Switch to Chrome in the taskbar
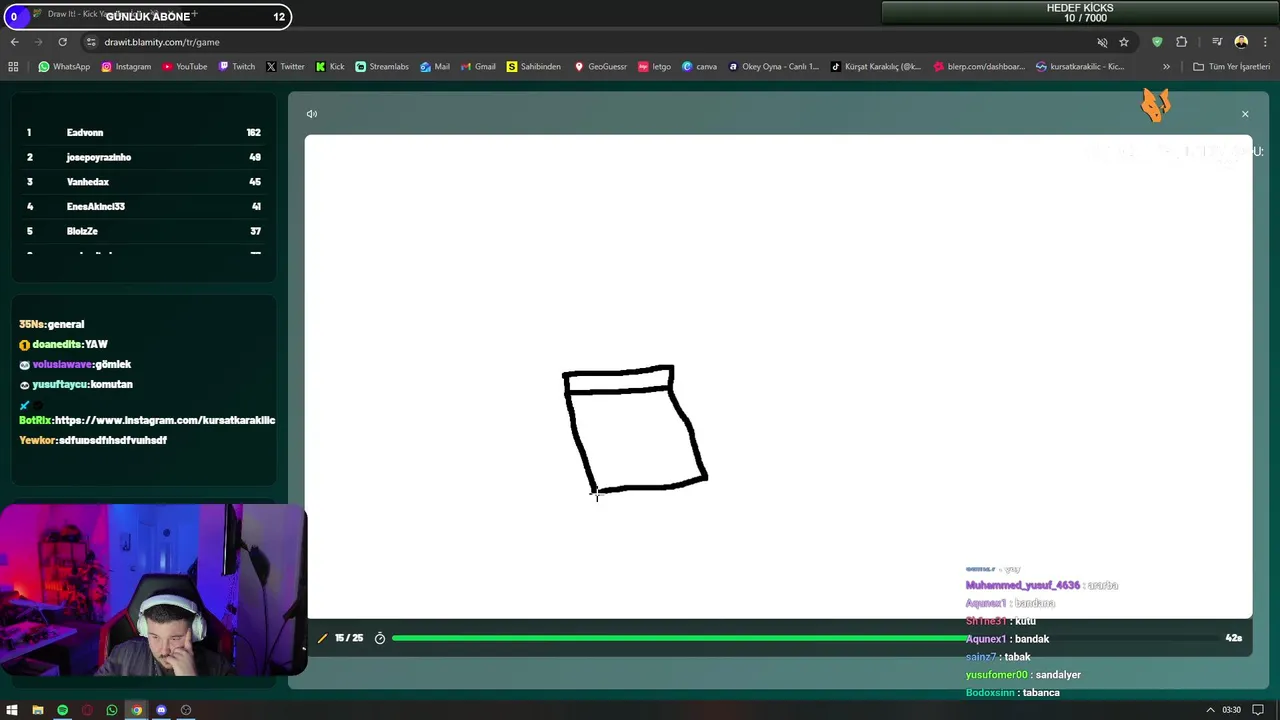Viewport: 1280px width, 720px height. pos(136,710)
